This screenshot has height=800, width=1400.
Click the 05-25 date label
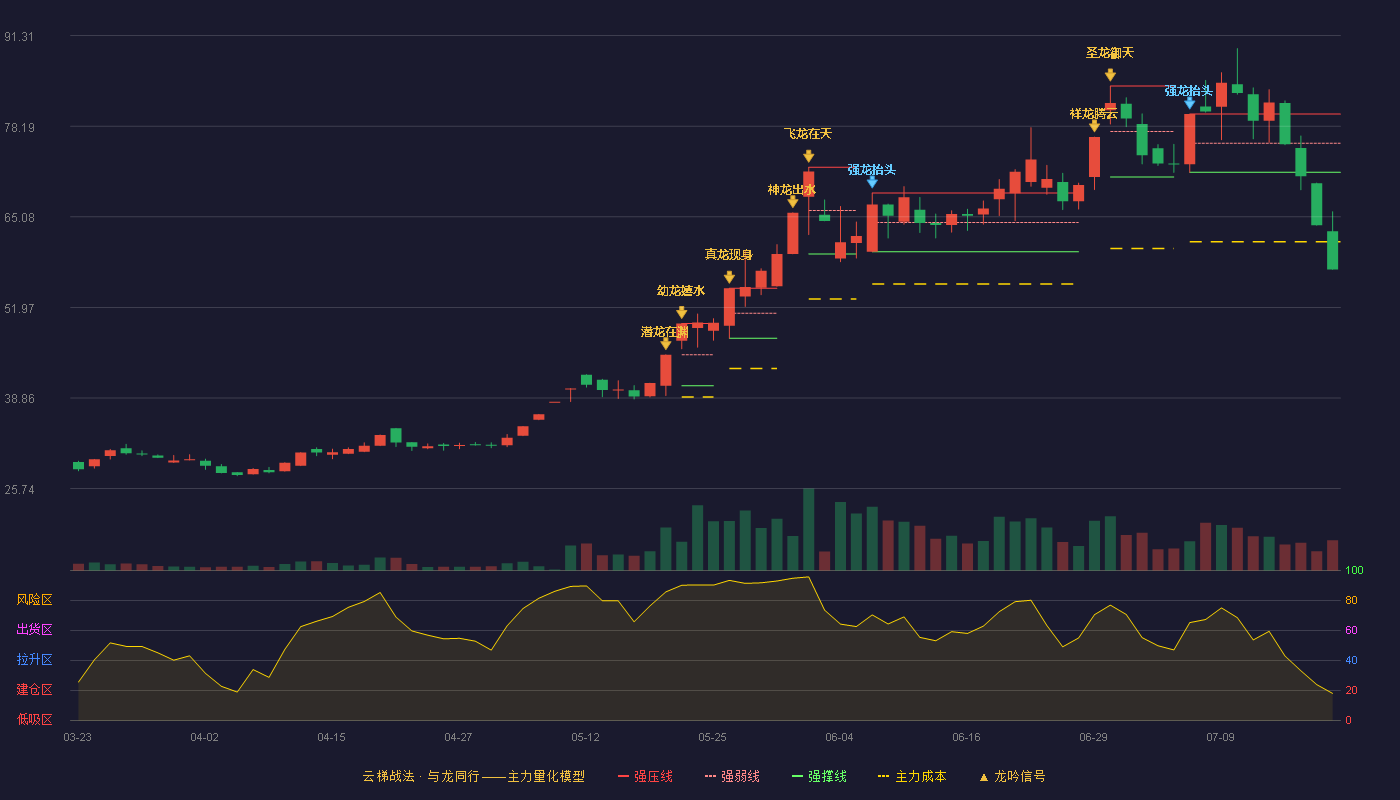[712, 737]
